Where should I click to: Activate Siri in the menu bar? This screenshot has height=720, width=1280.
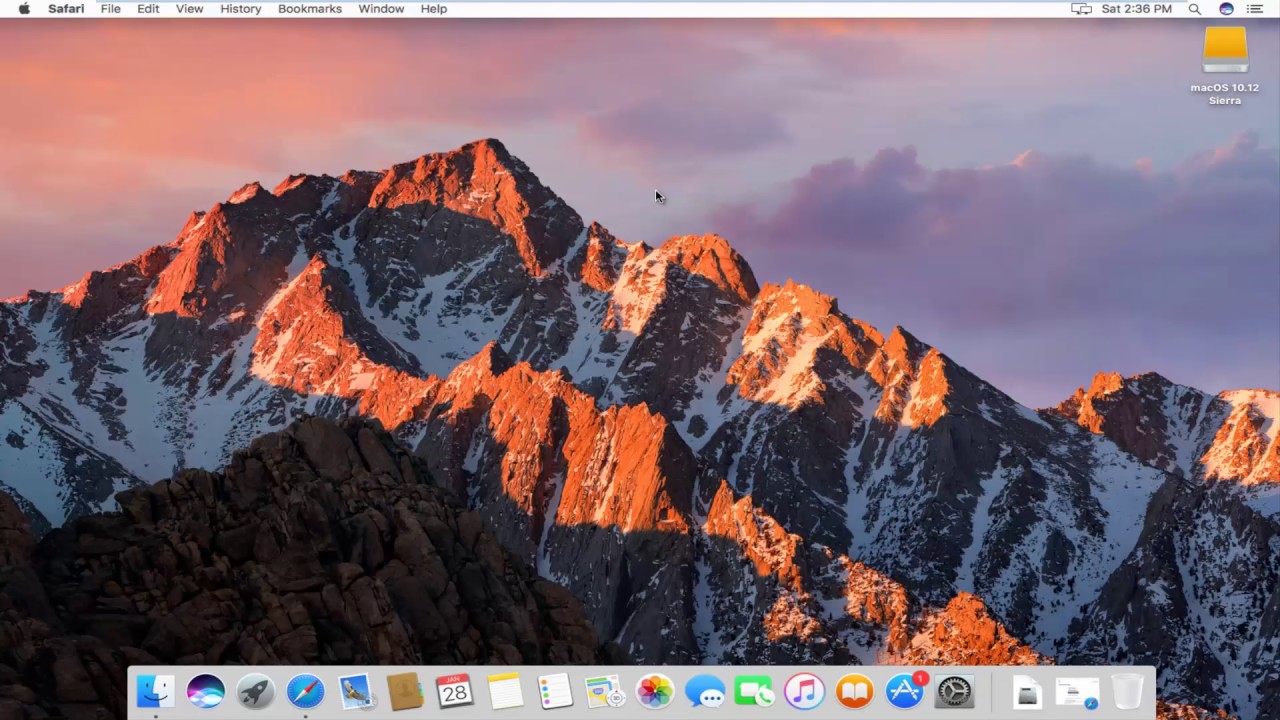pos(1226,9)
